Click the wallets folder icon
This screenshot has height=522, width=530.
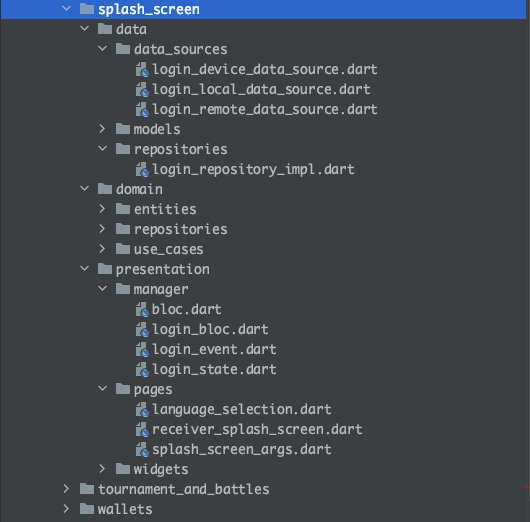click(x=87, y=509)
